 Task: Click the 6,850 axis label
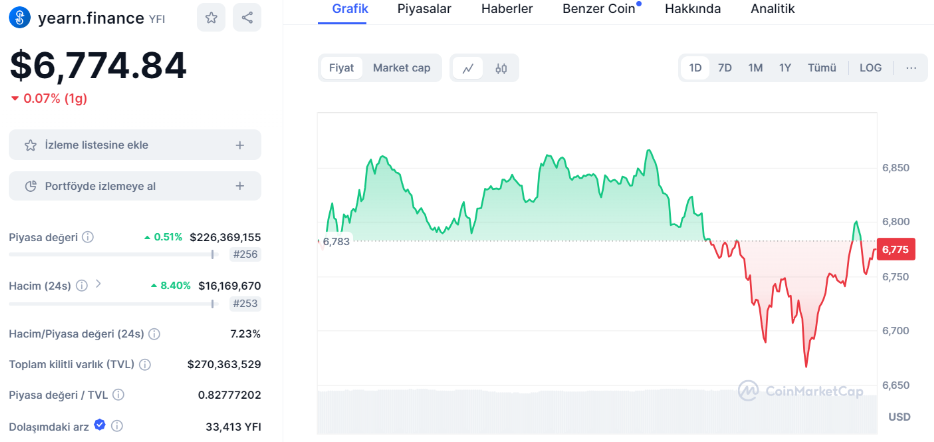tap(896, 168)
